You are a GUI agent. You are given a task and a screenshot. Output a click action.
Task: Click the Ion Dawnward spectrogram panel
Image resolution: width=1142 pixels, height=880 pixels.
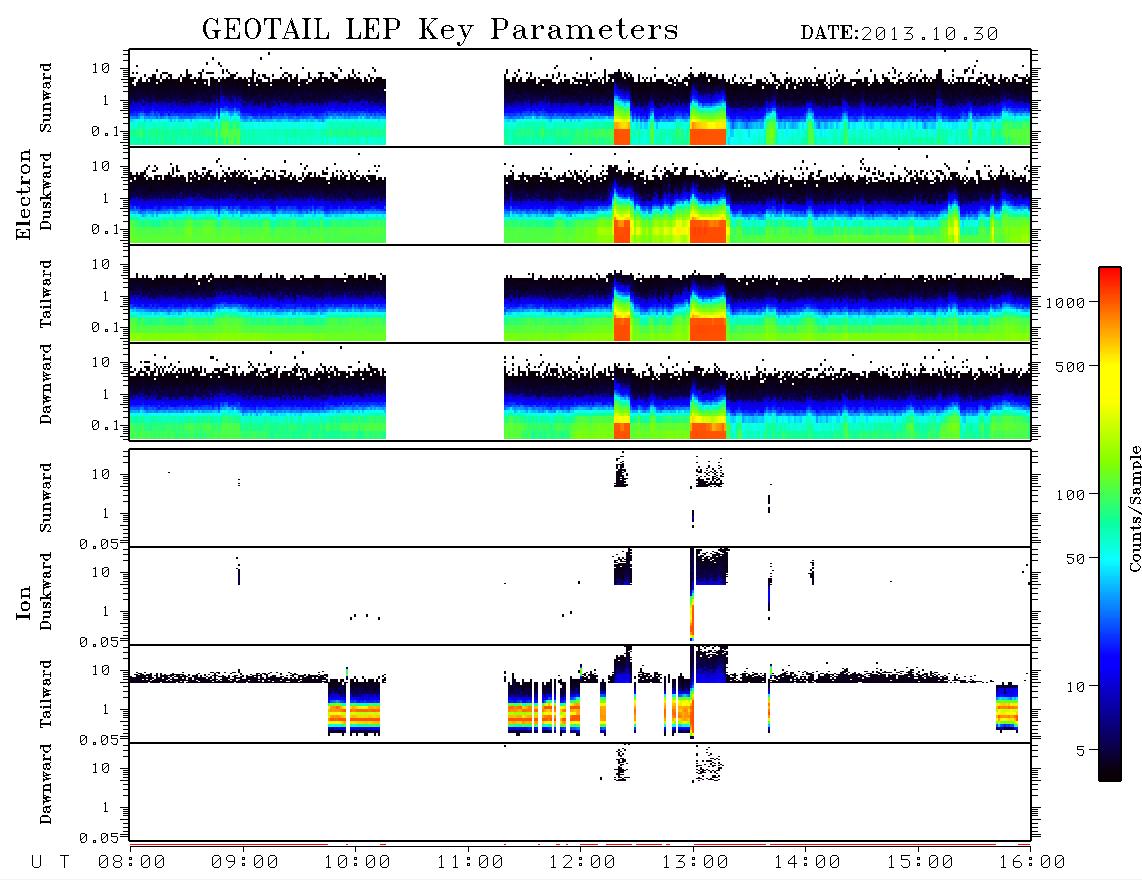580,791
